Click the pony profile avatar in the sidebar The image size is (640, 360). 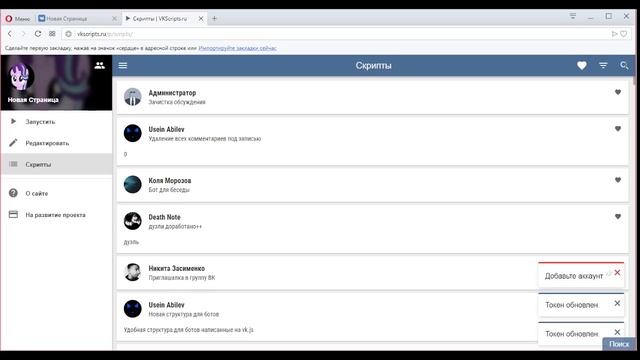20,77
